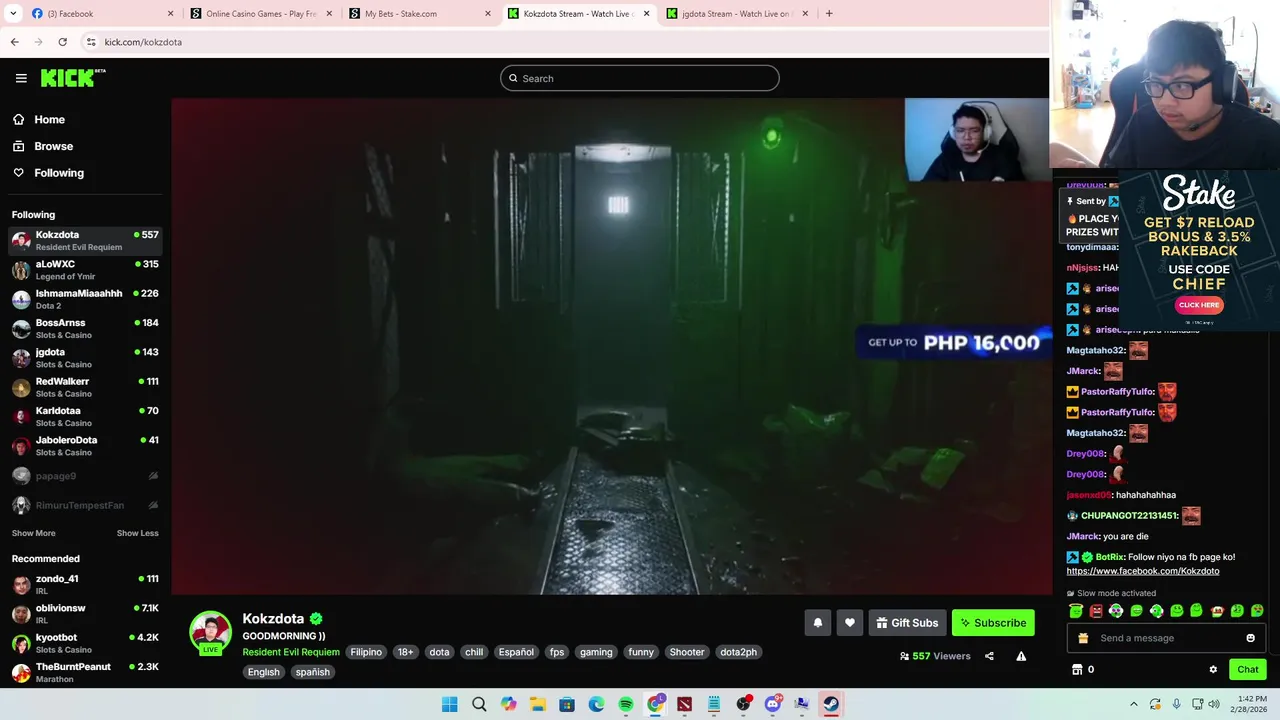Click the dota2ph tag

[x=738, y=652]
